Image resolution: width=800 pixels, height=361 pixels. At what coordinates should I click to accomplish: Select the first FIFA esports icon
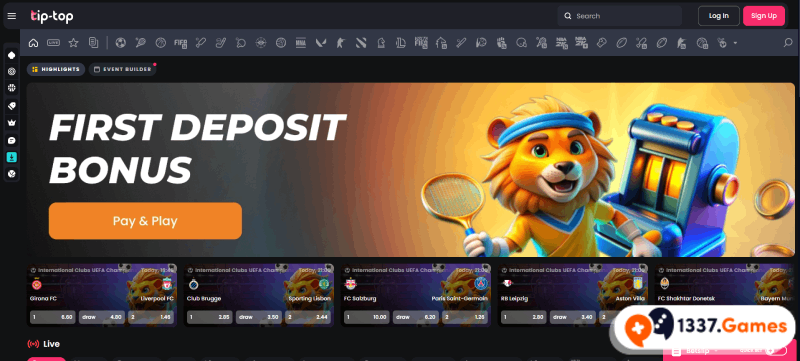pyautogui.click(x=181, y=43)
